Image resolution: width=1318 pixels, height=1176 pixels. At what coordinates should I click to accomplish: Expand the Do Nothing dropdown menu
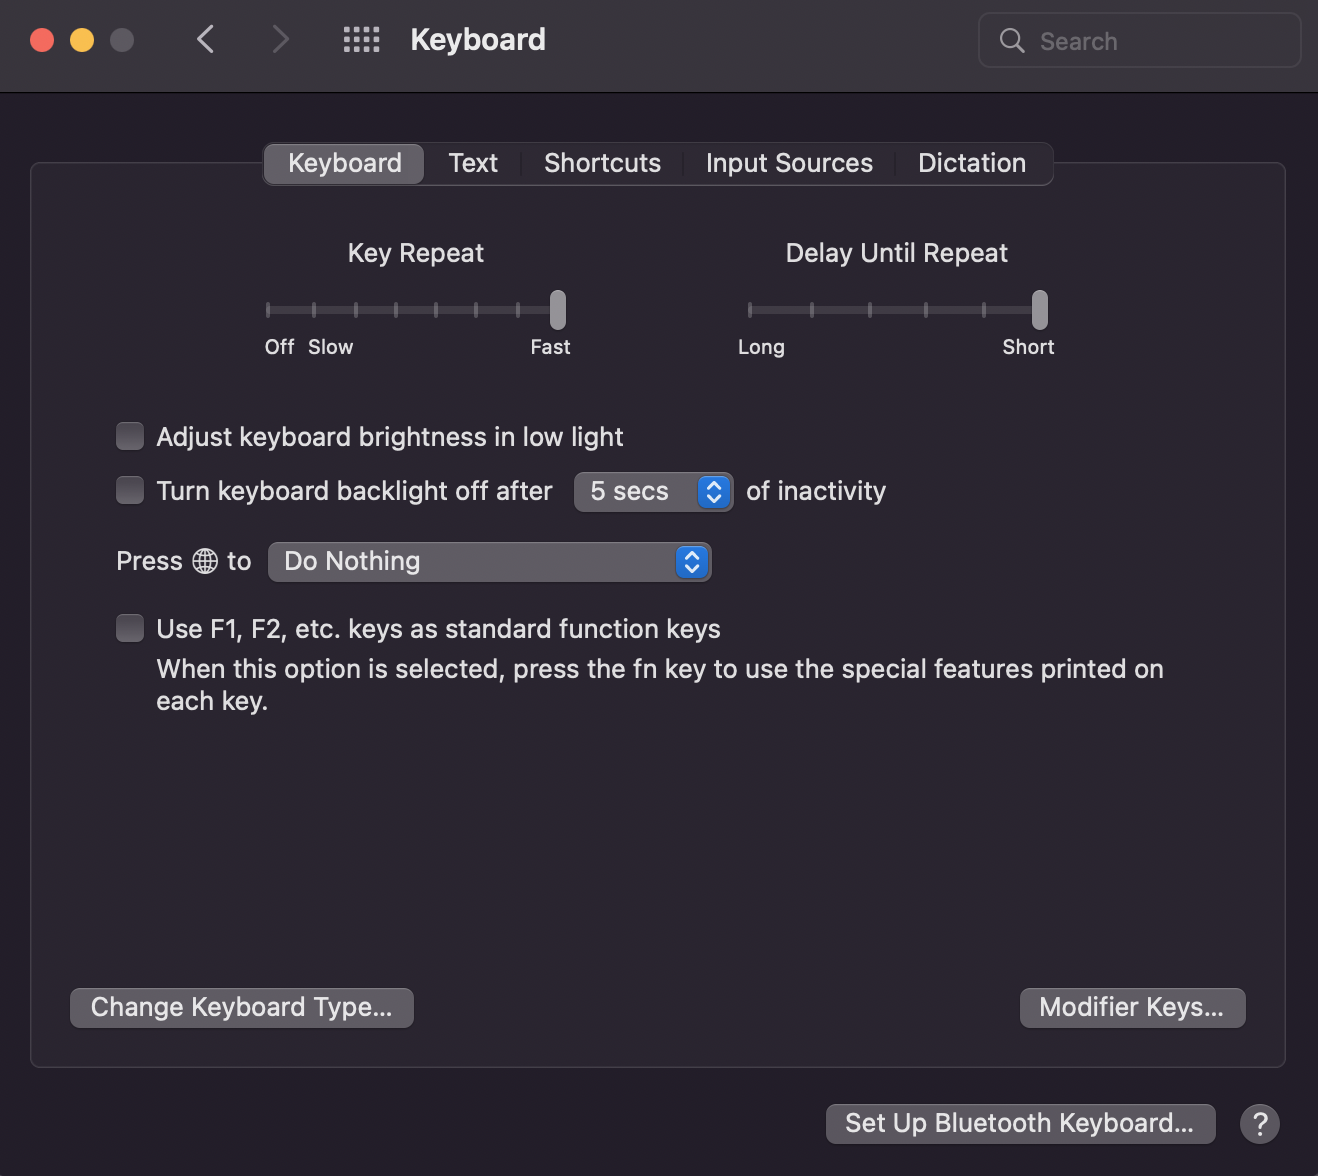tap(489, 562)
